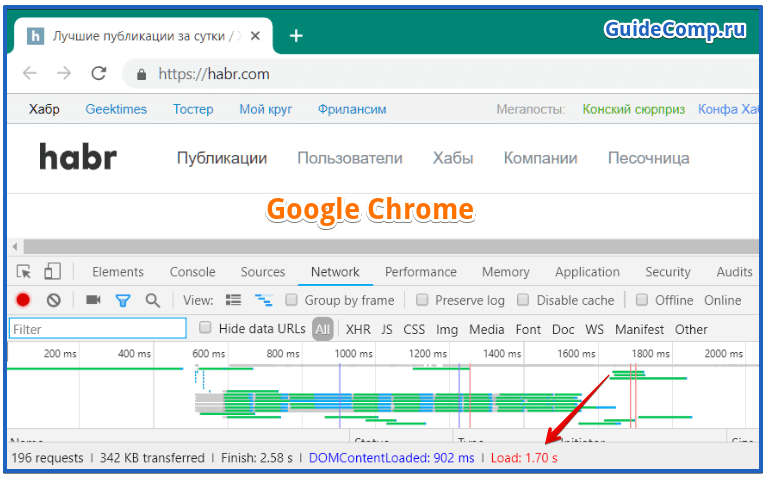The width and height of the screenshot is (768, 477).
Task: Enable the Preserve log checkbox
Action: pyautogui.click(x=422, y=299)
